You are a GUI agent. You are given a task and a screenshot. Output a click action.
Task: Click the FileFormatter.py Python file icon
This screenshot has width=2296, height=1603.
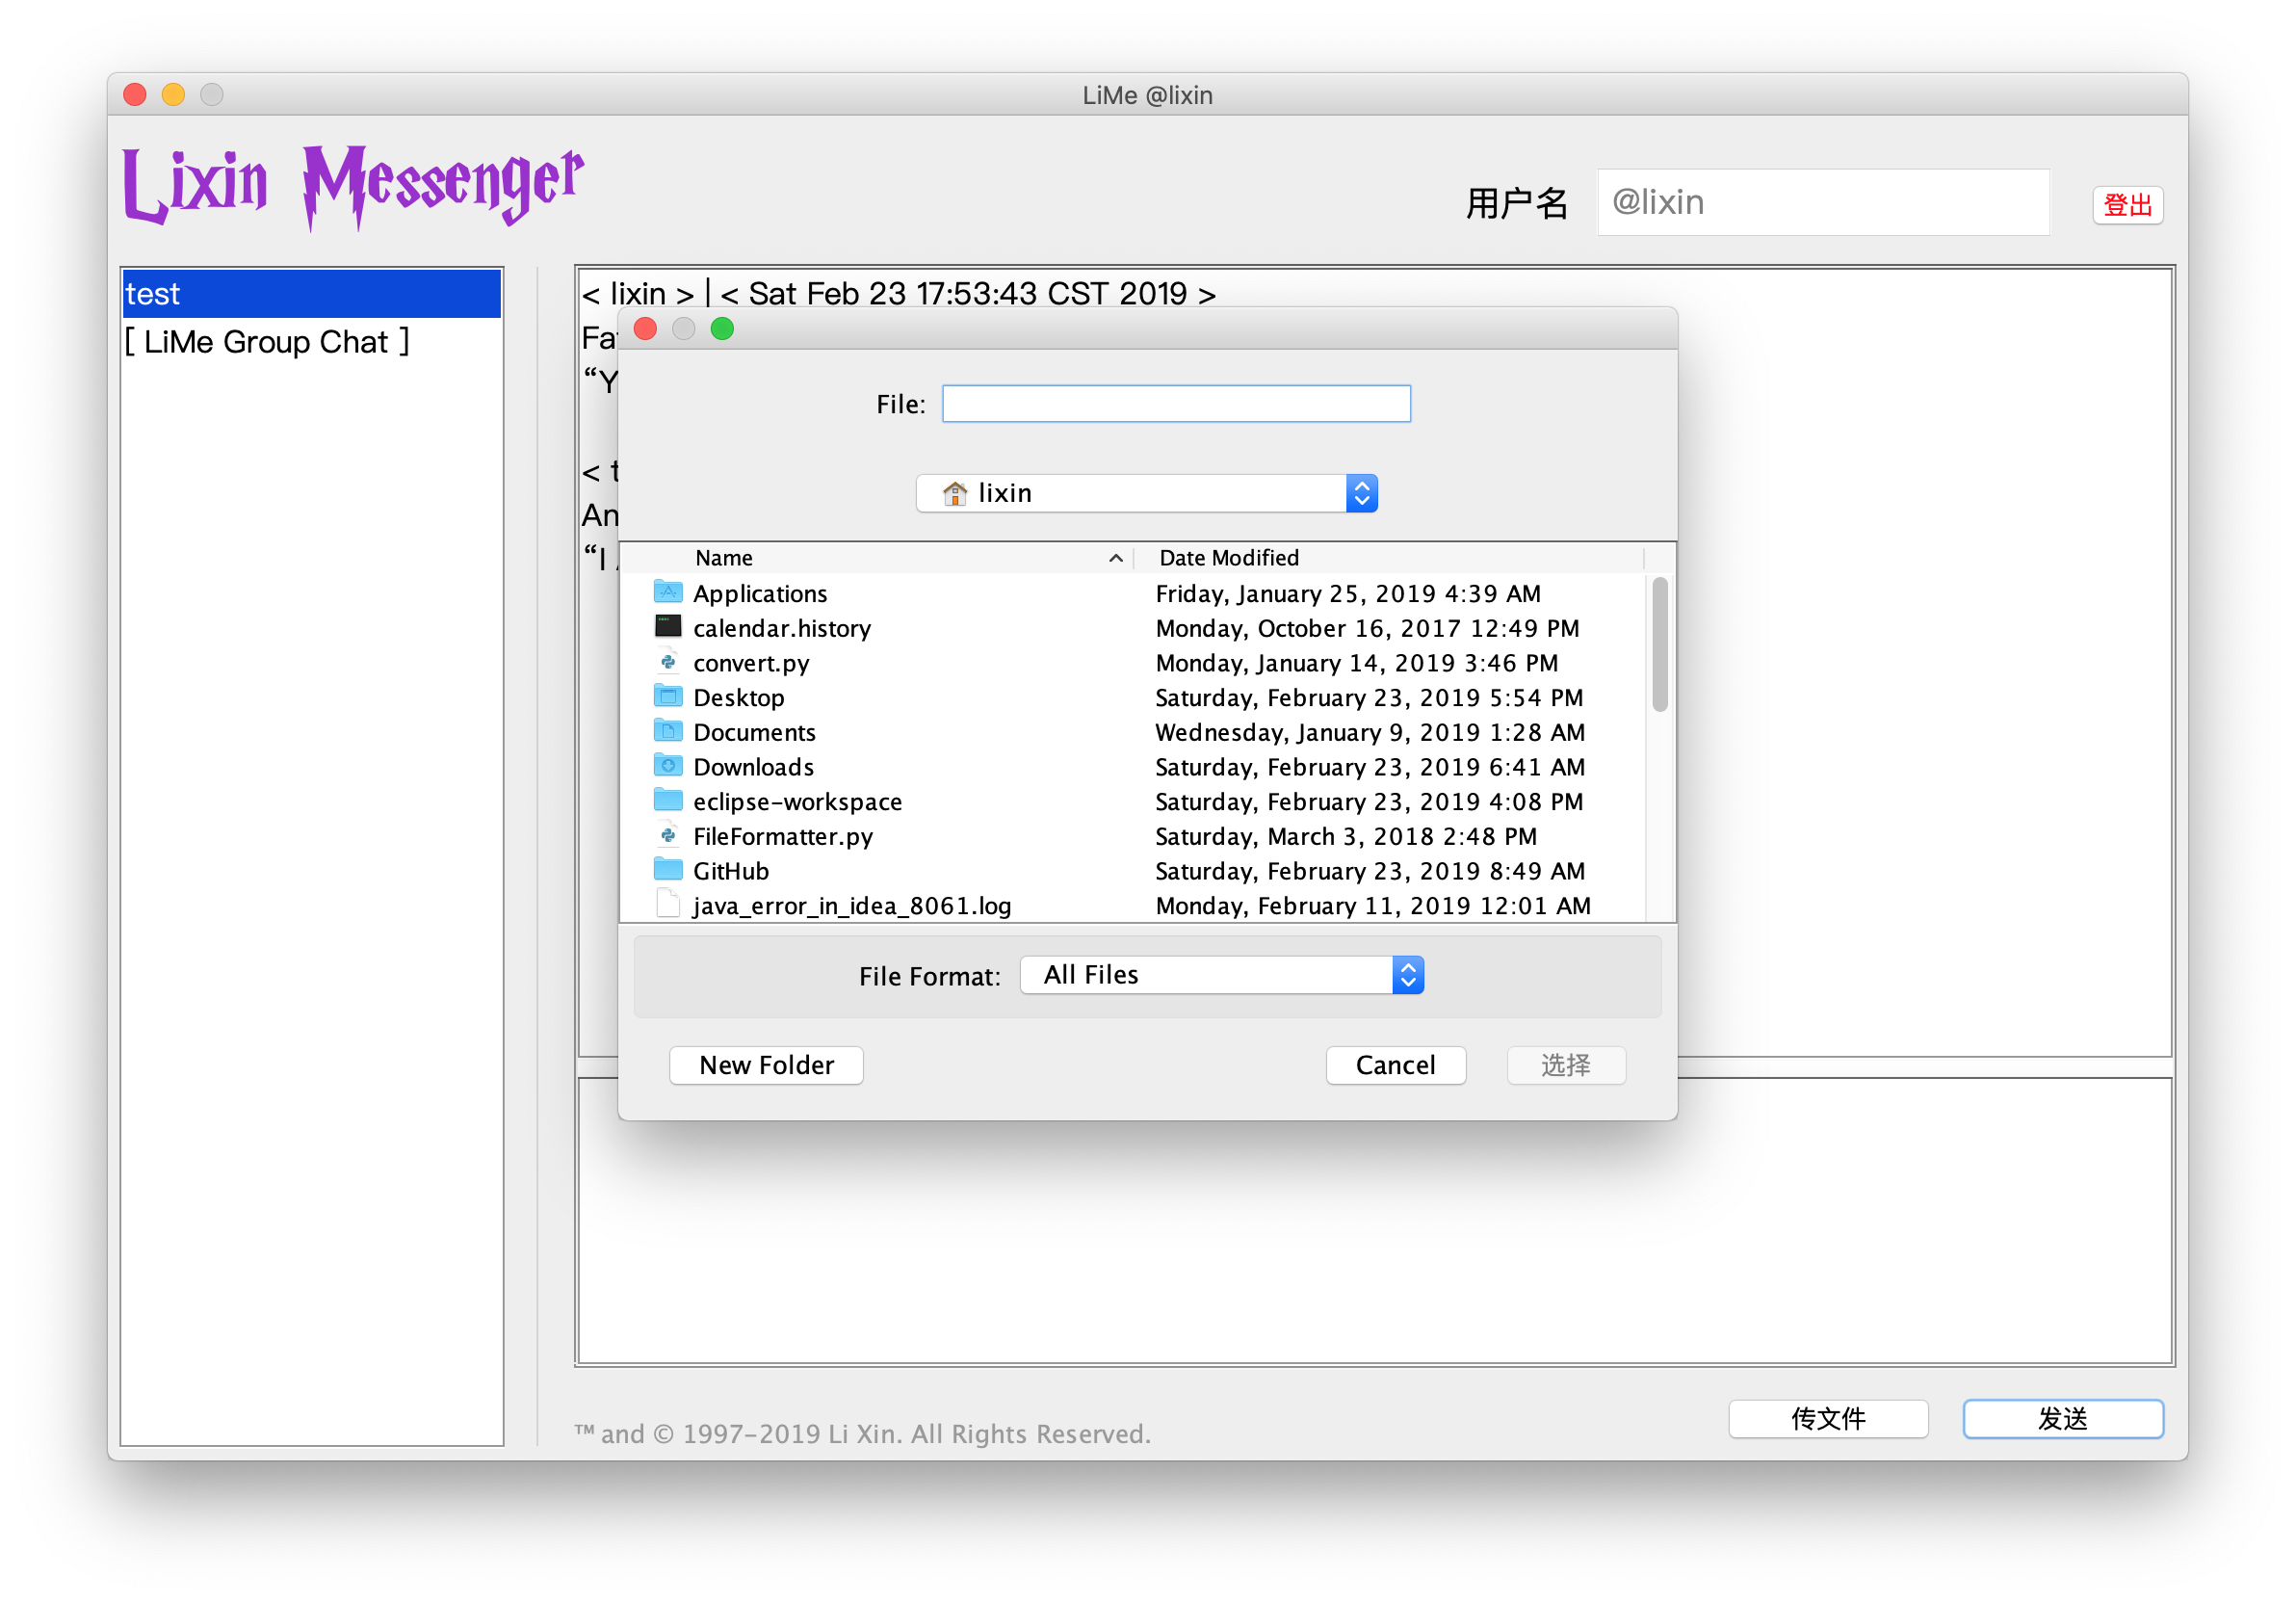coord(668,836)
